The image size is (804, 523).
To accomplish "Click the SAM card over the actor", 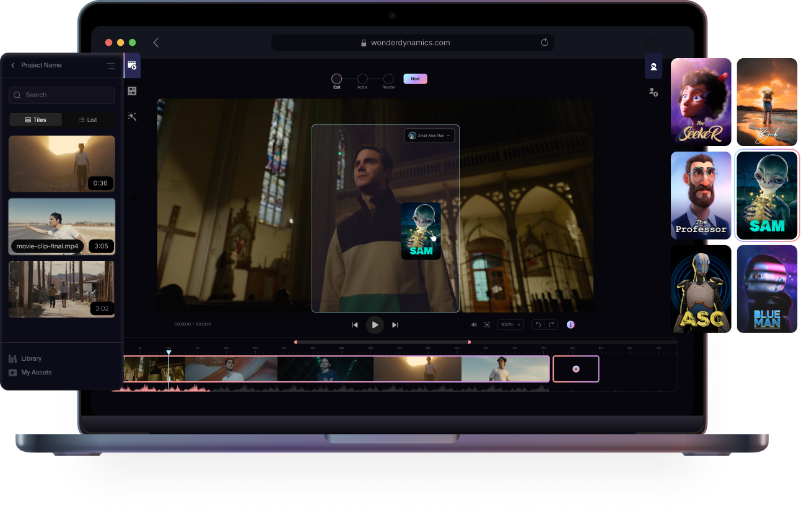I will pos(421,231).
